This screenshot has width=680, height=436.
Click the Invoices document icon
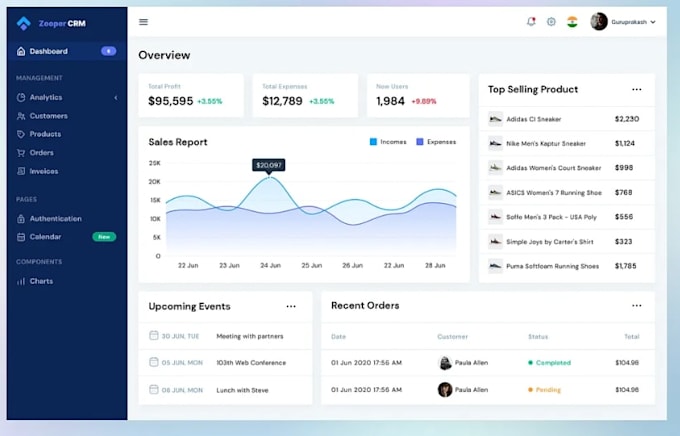pyautogui.click(x=21, y=171)
